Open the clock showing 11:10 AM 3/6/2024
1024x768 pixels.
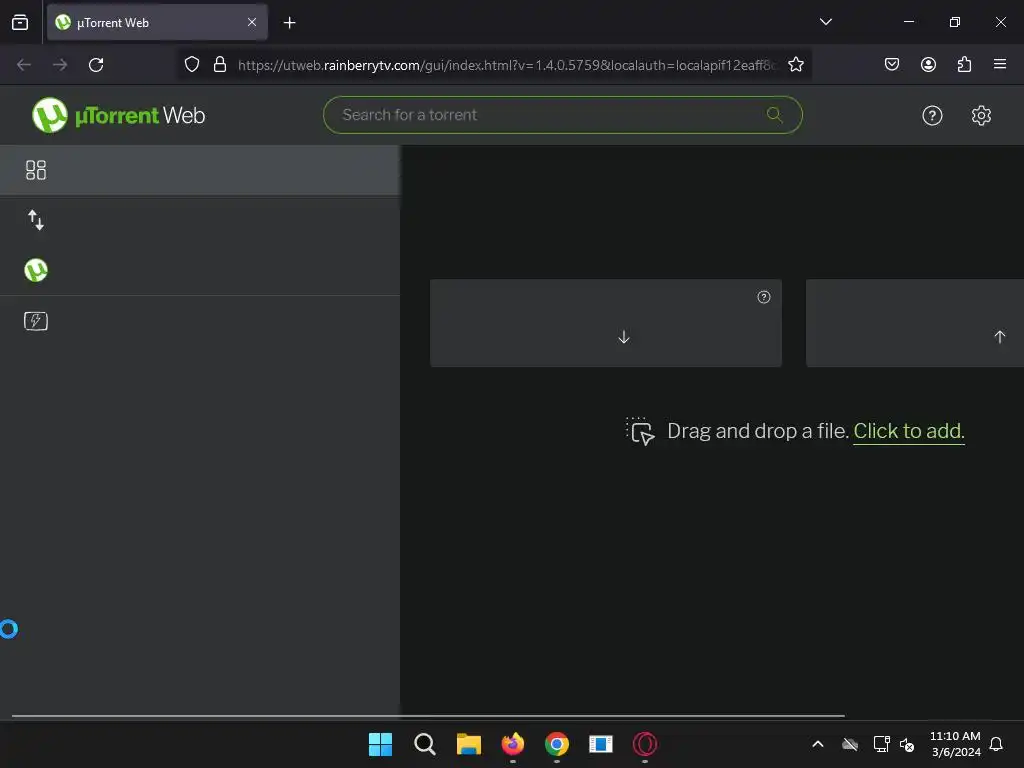click(955, 744)
